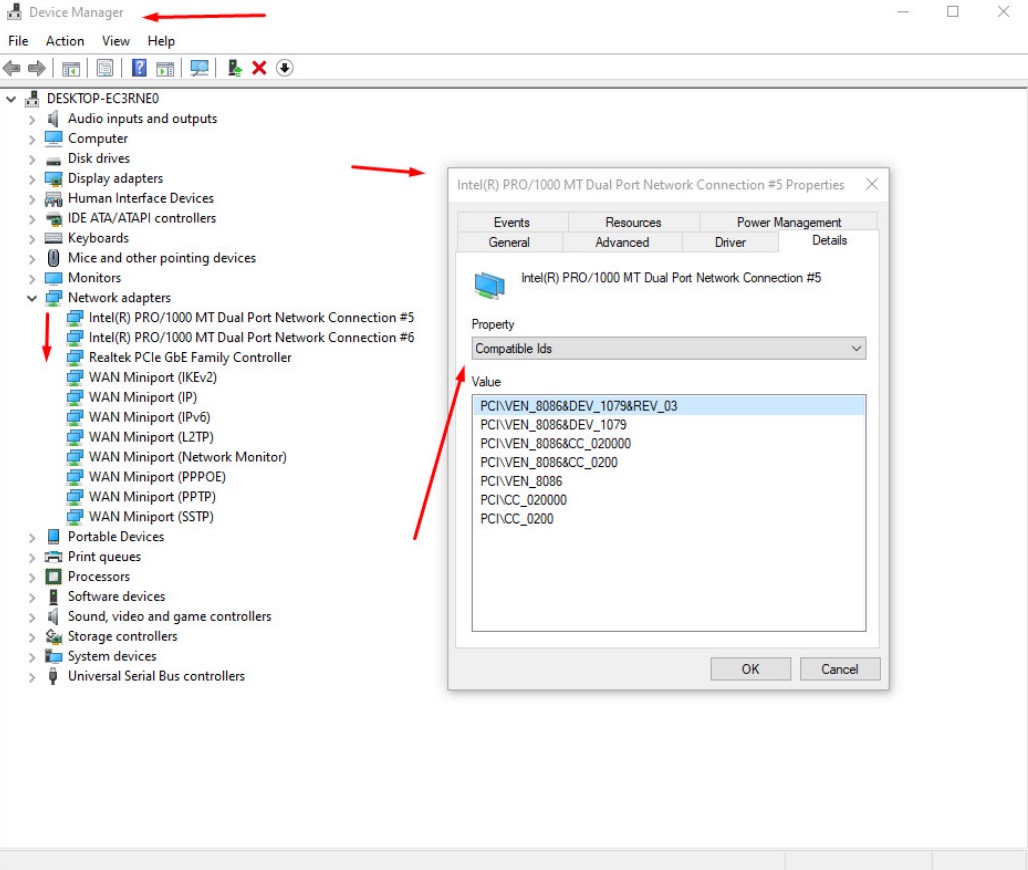This screenshot has width=1028, height=870.
Task: Open the View menu
Action: coord(115,41)
